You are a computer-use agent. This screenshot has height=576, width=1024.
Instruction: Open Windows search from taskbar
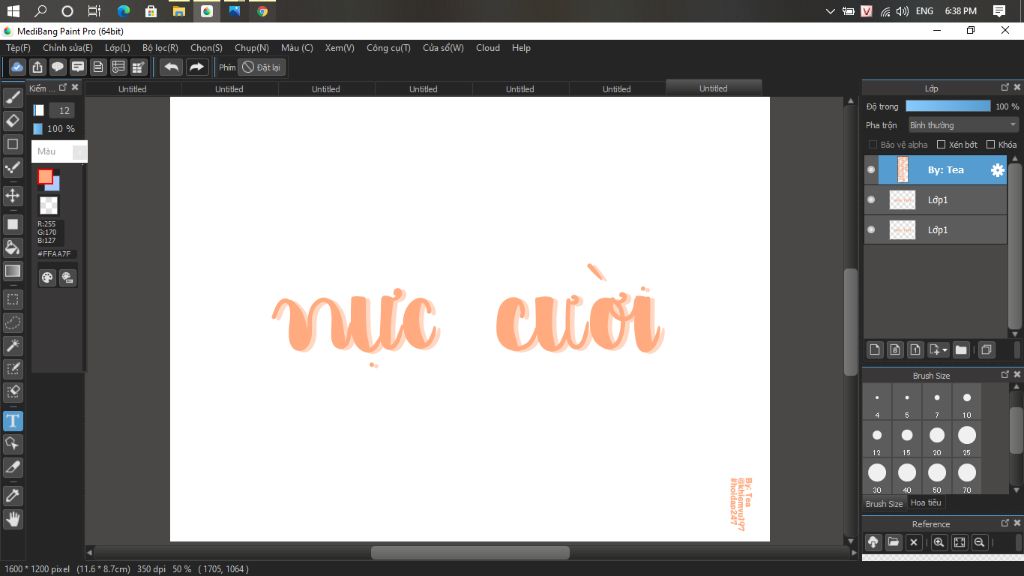pos(40,11)
